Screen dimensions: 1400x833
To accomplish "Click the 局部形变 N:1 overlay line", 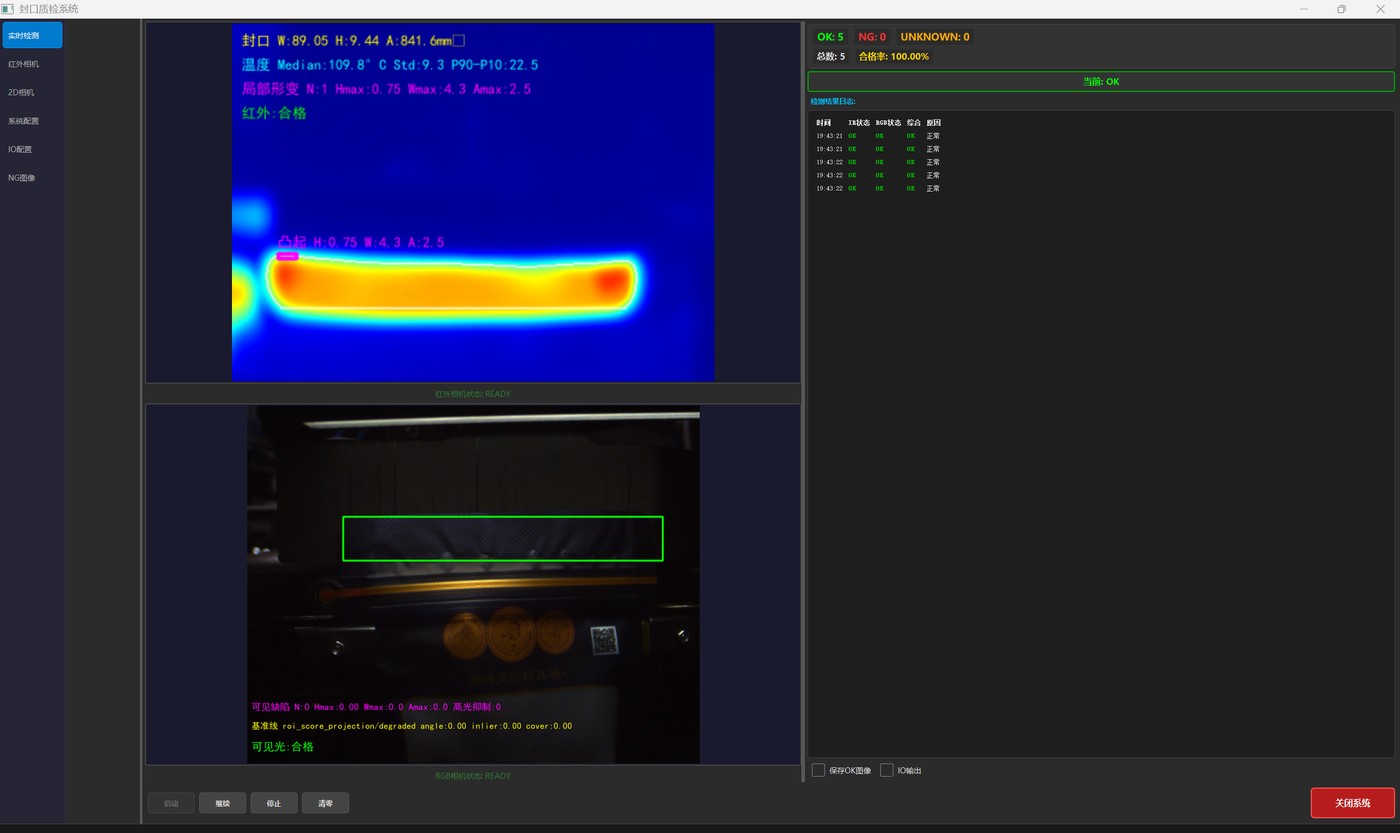I will 386,89.
